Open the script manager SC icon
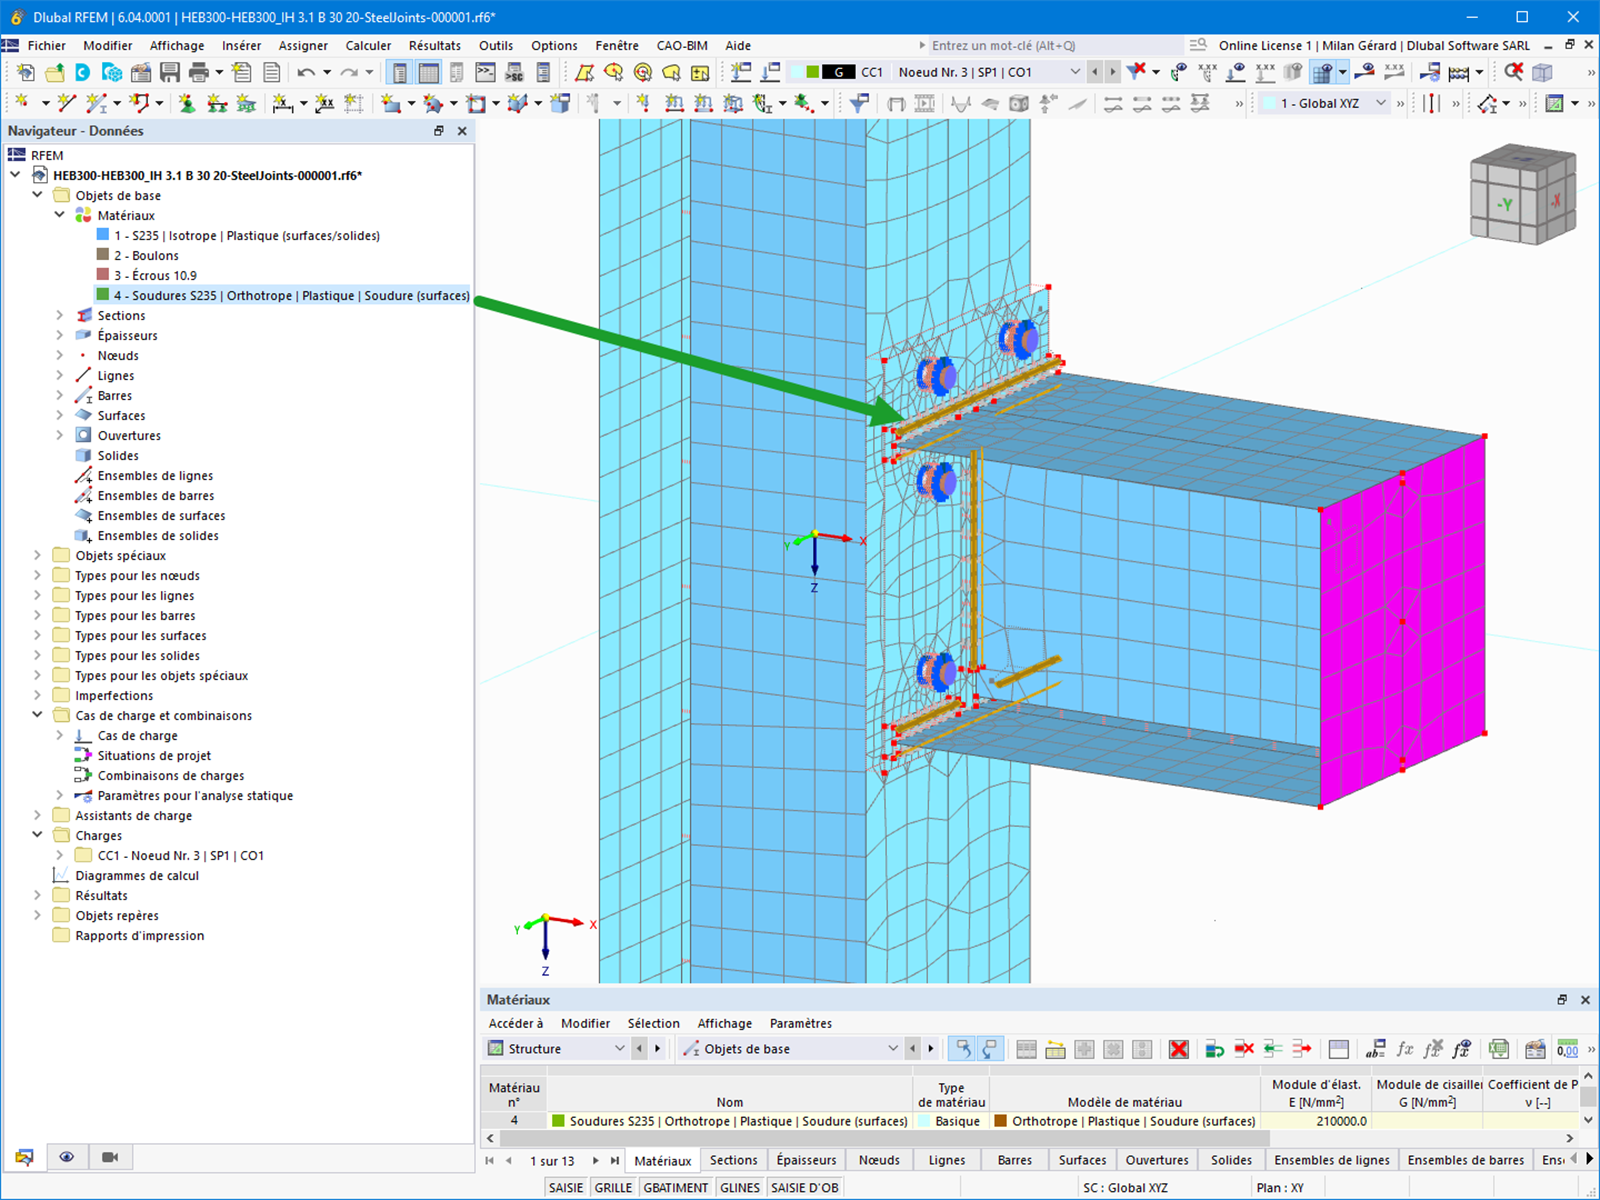The height and width of the screenshot is (1200, 1600). pyautogui.click(x=514, y=72)
